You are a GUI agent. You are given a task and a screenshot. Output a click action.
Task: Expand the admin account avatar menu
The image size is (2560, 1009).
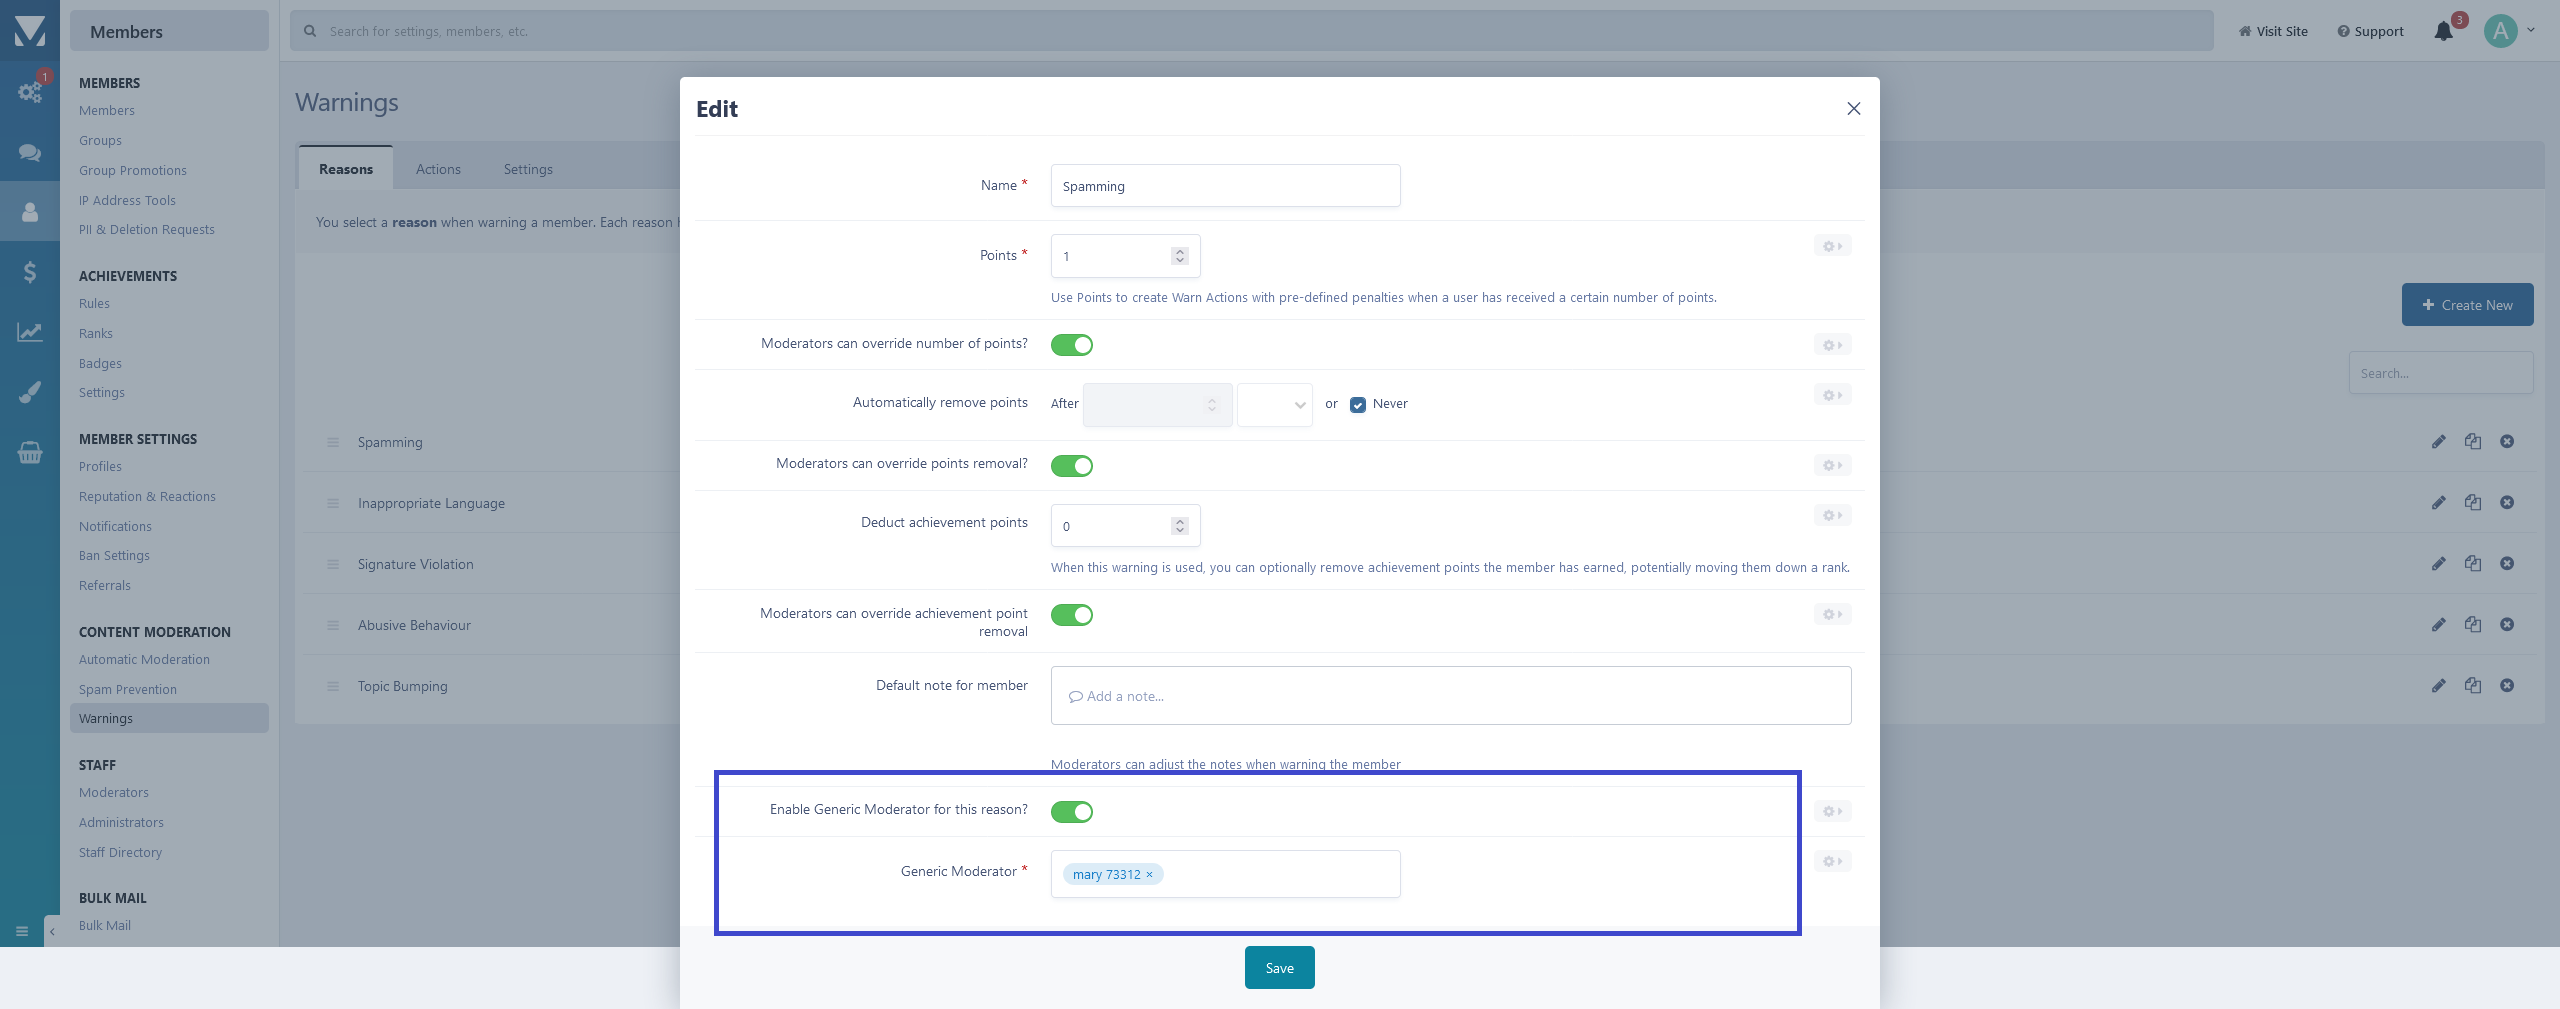click(x=2510, y=31)
